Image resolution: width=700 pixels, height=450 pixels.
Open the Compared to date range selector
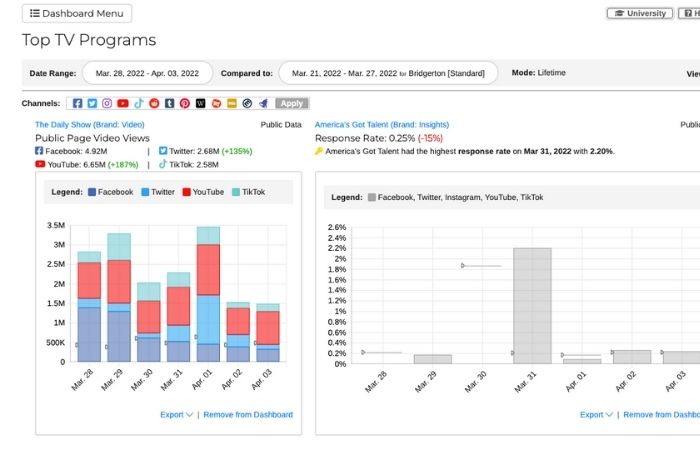pos(388,73)
